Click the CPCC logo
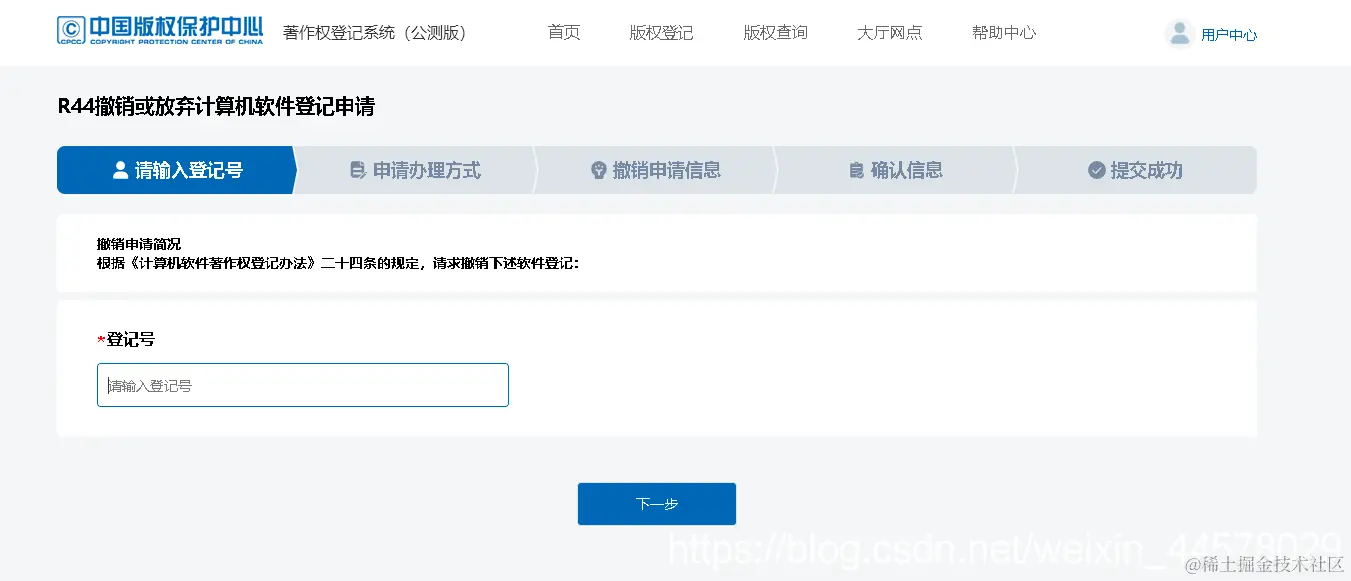Screen dimensions: 1351x581 pos(160,31)
